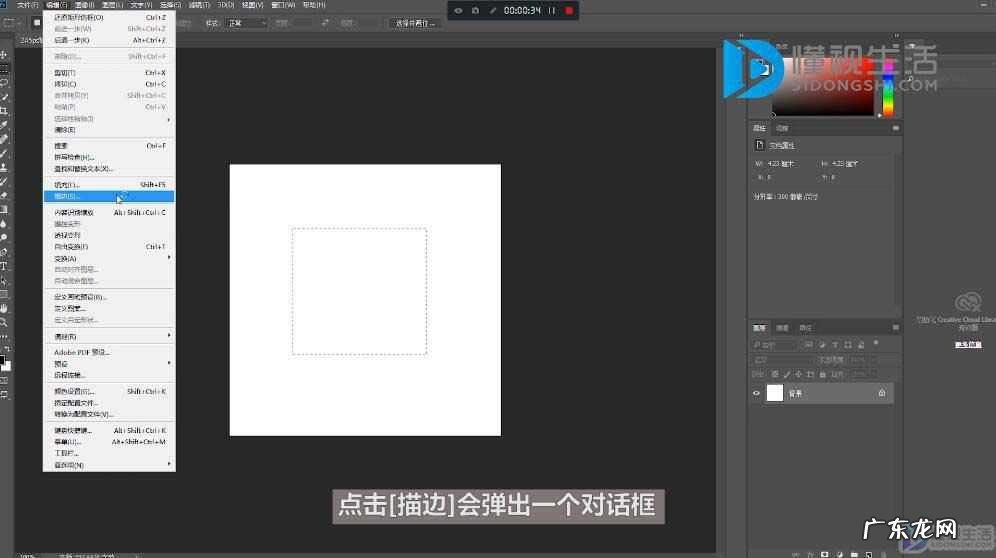Open the Layers panel flyout menu
Screen dimensions: 996x558
(896, 327)
